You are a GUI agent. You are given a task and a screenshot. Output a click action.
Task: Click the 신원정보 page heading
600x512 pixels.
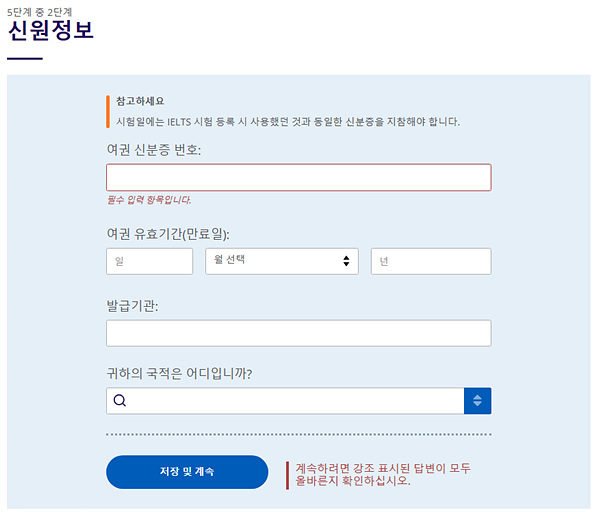[50, 30]
